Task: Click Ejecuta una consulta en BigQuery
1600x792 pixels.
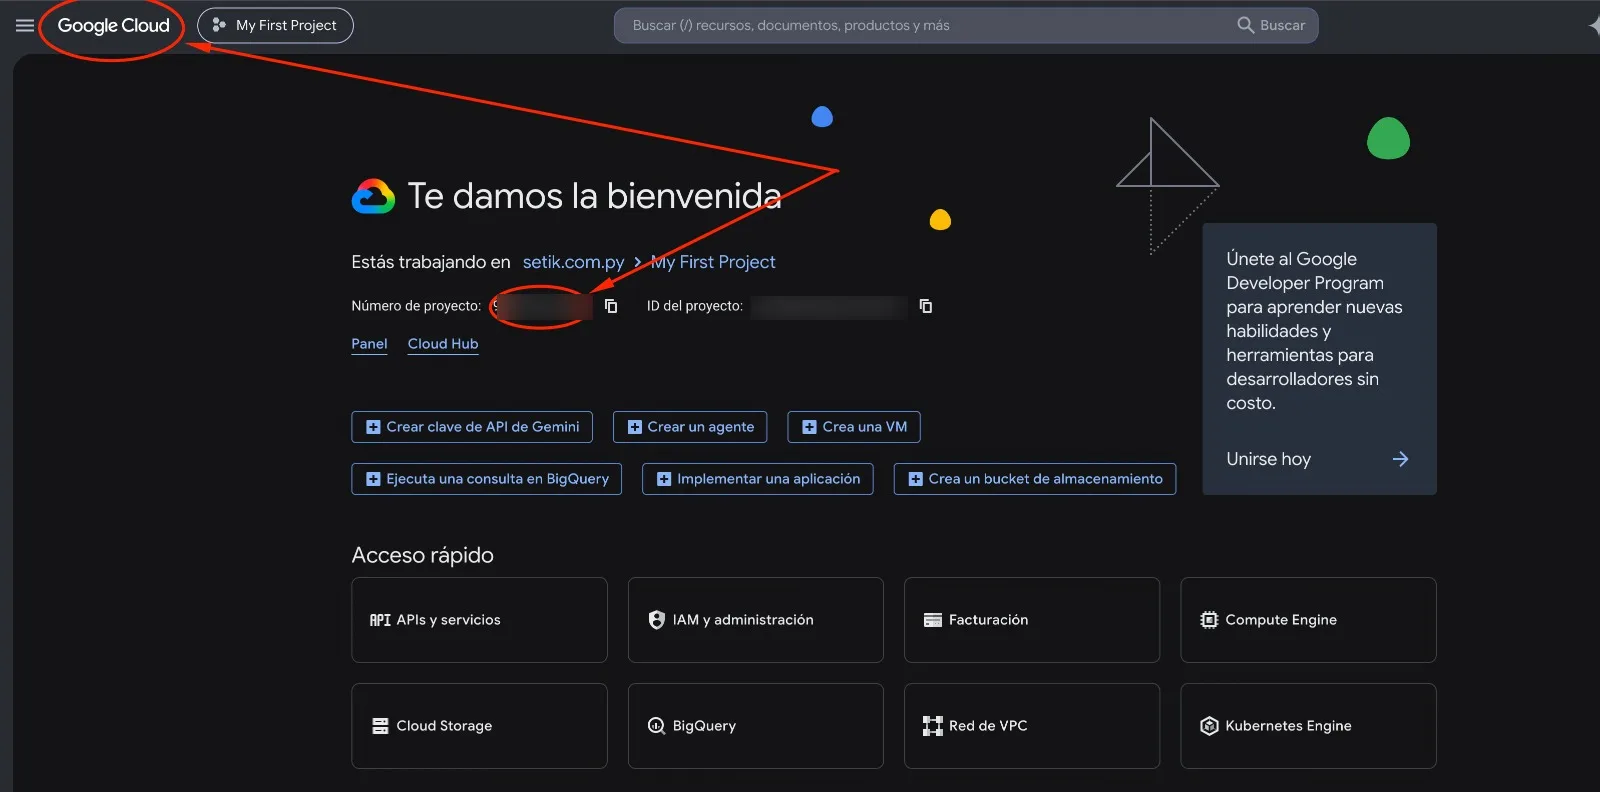Action: [487, 479]
